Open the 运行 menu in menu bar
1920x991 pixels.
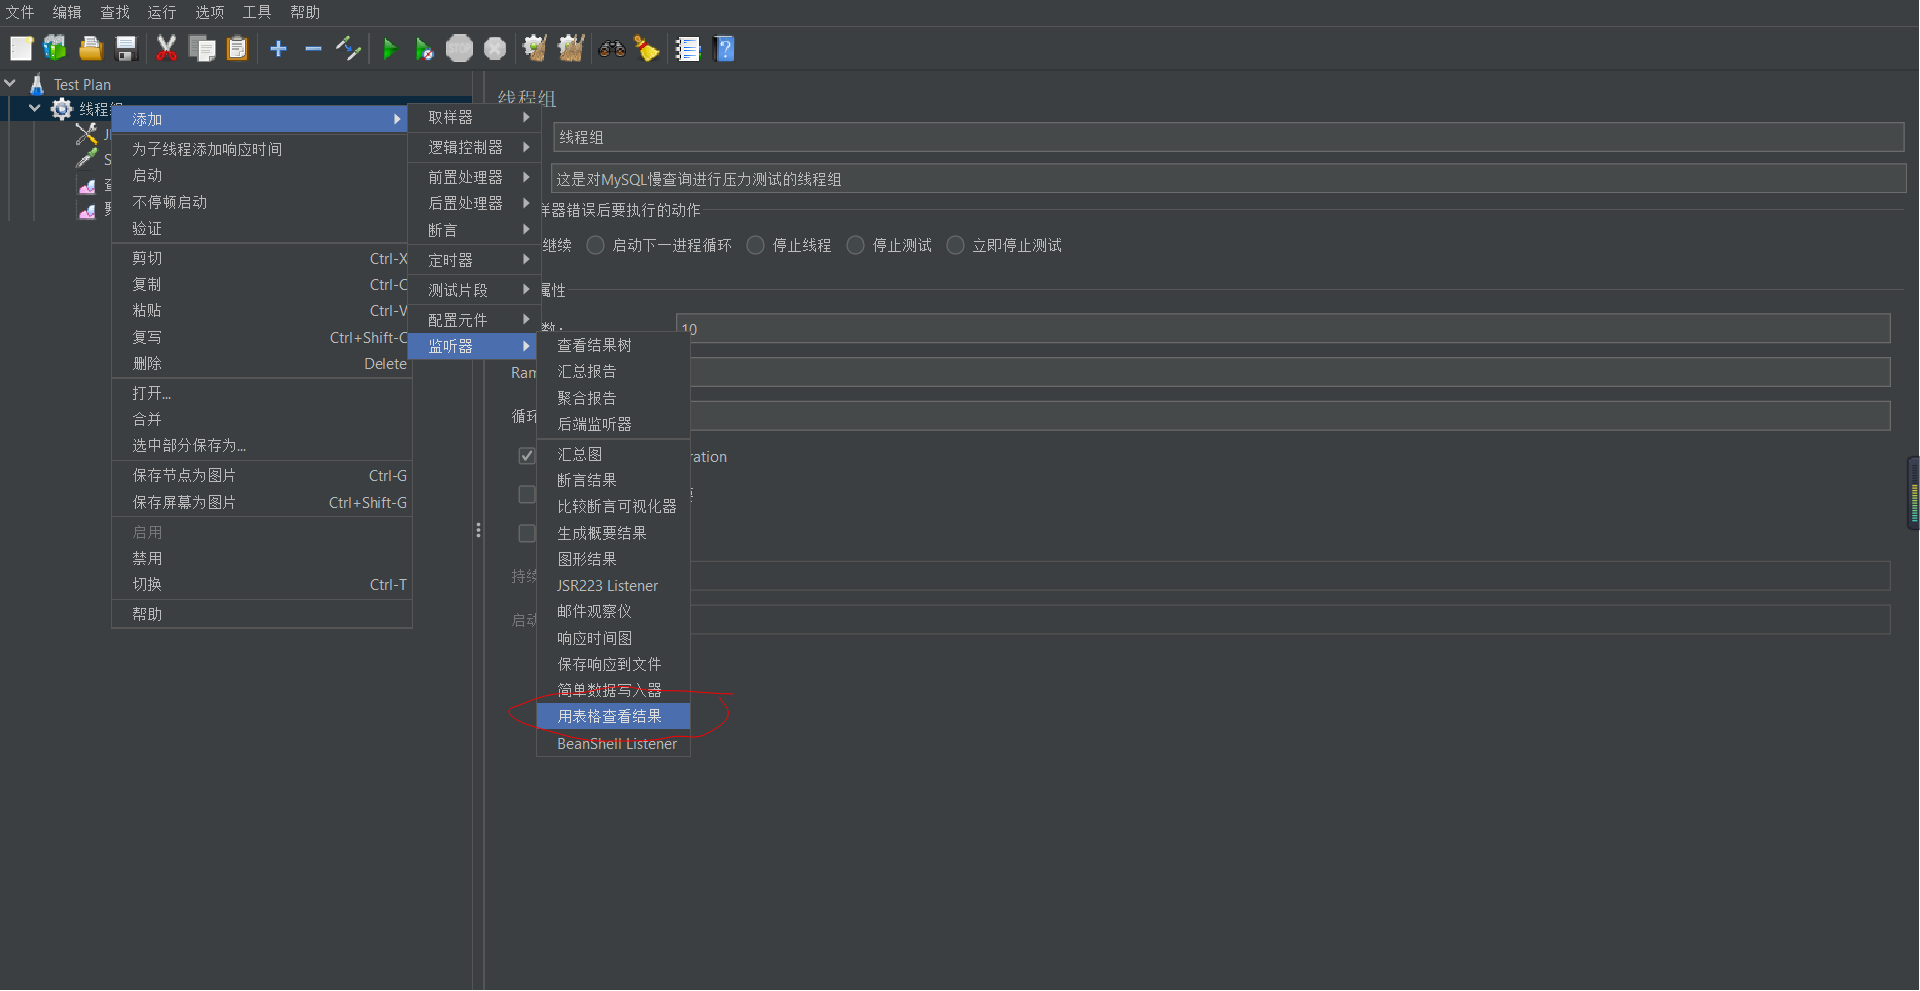(x=162, y=12)
